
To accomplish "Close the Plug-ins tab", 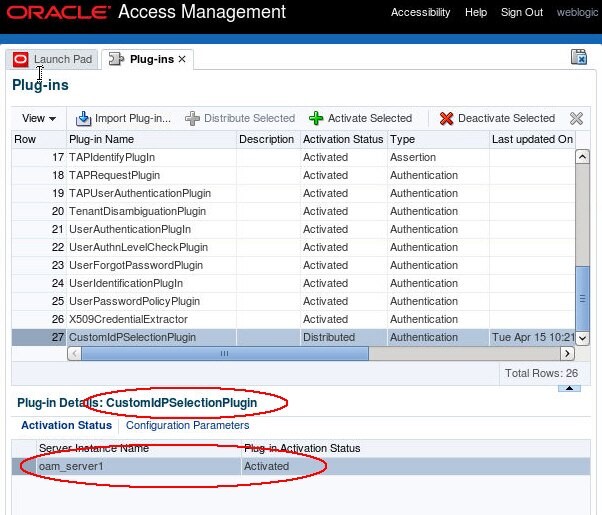I will [x=182, y=59].
